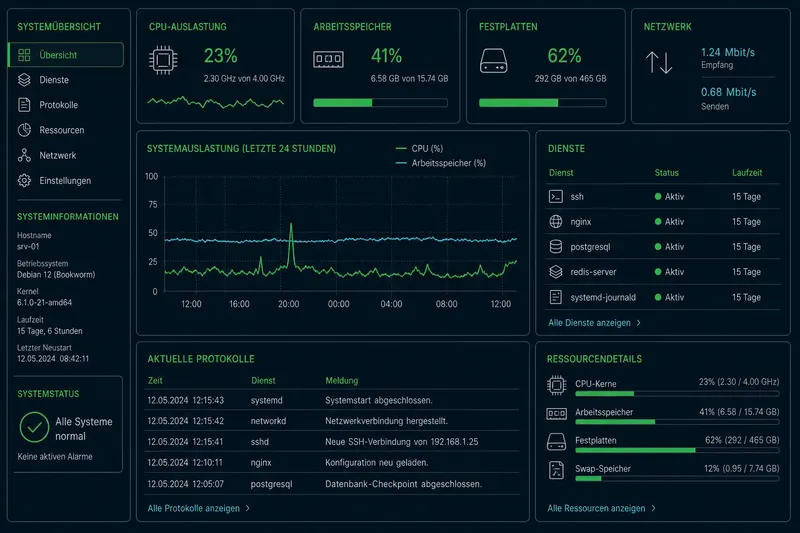Toggle CPU (%) series in chart legend

coord(419,148)
